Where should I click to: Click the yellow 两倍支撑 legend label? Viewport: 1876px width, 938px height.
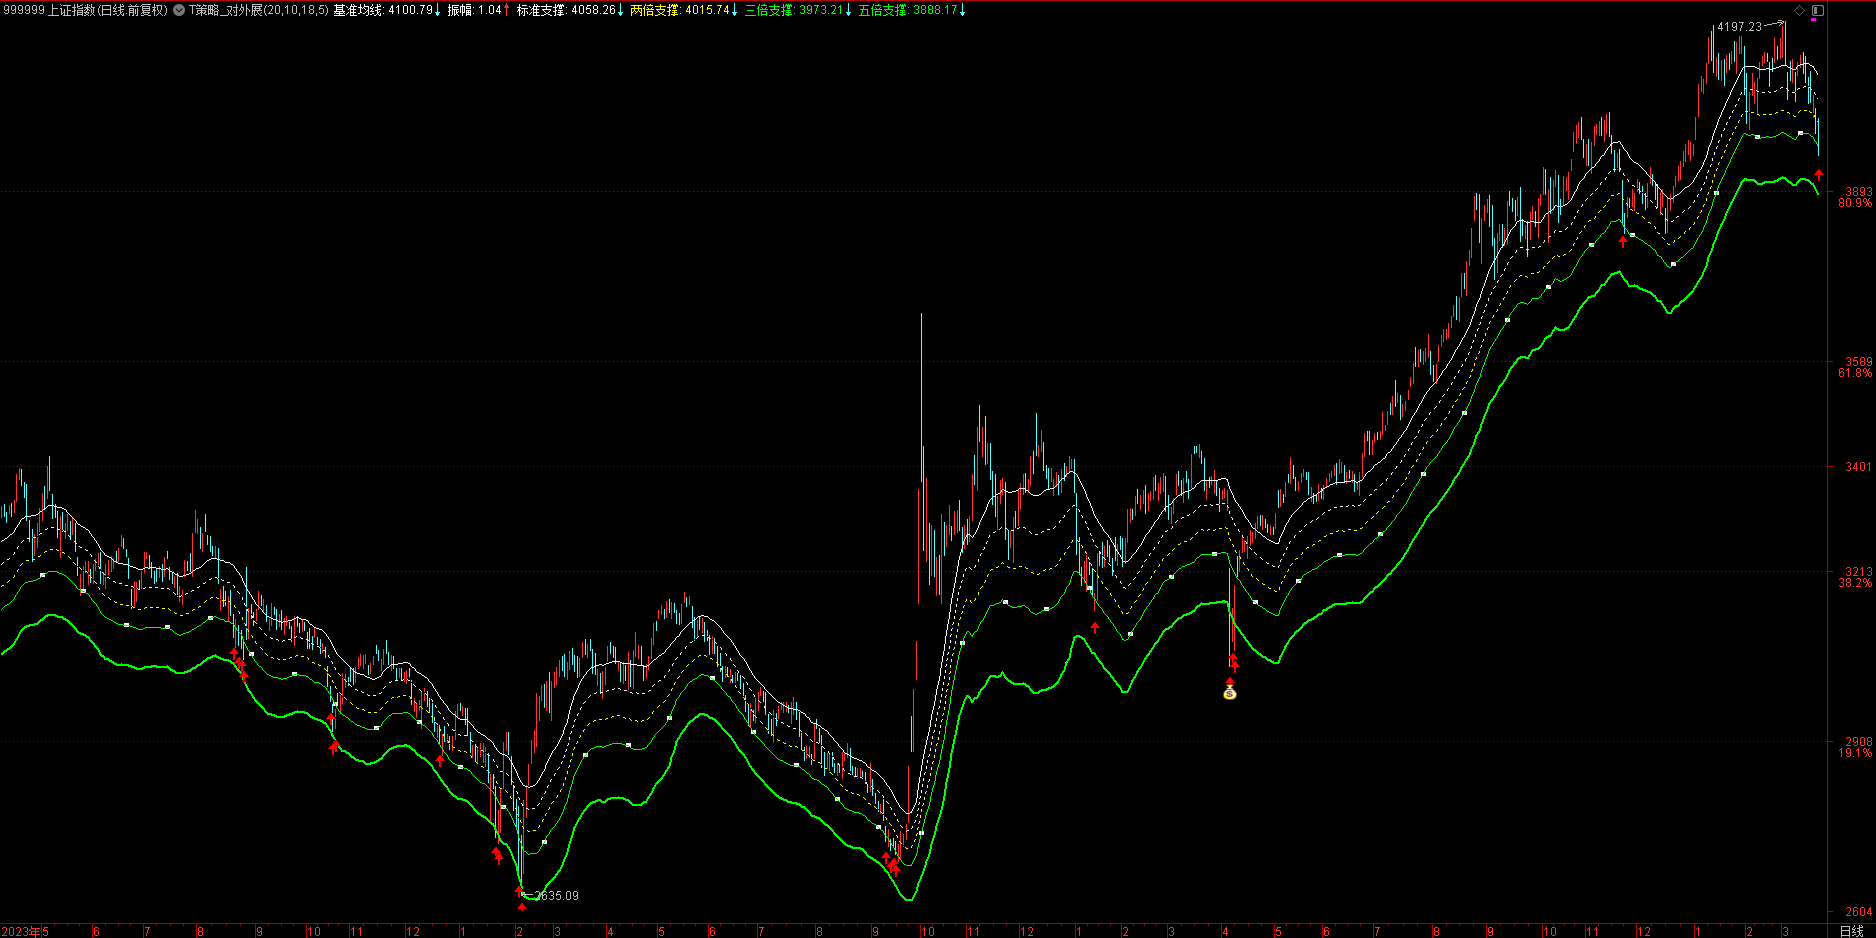(682, 10)
